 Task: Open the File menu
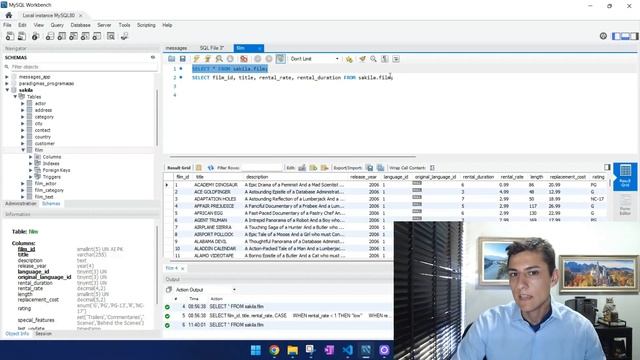click(x=7, y=25)
